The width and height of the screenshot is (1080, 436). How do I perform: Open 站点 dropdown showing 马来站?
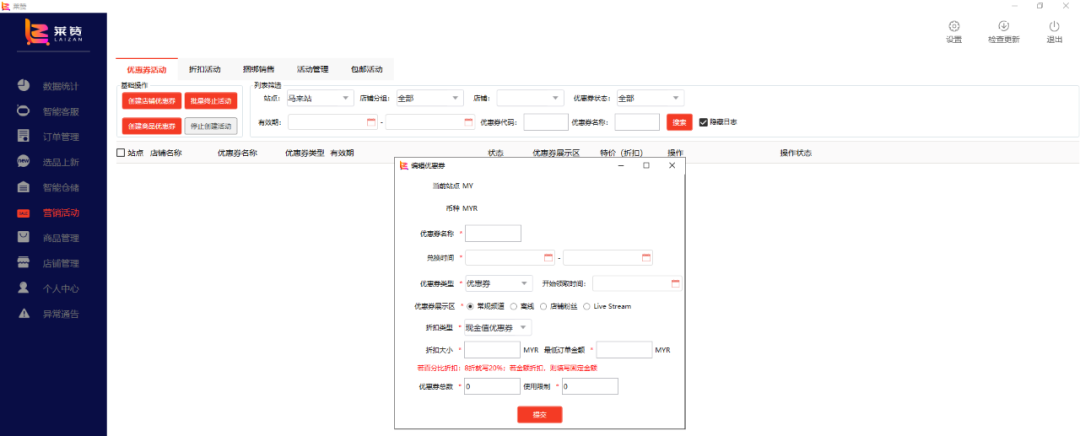coord(319,98)
